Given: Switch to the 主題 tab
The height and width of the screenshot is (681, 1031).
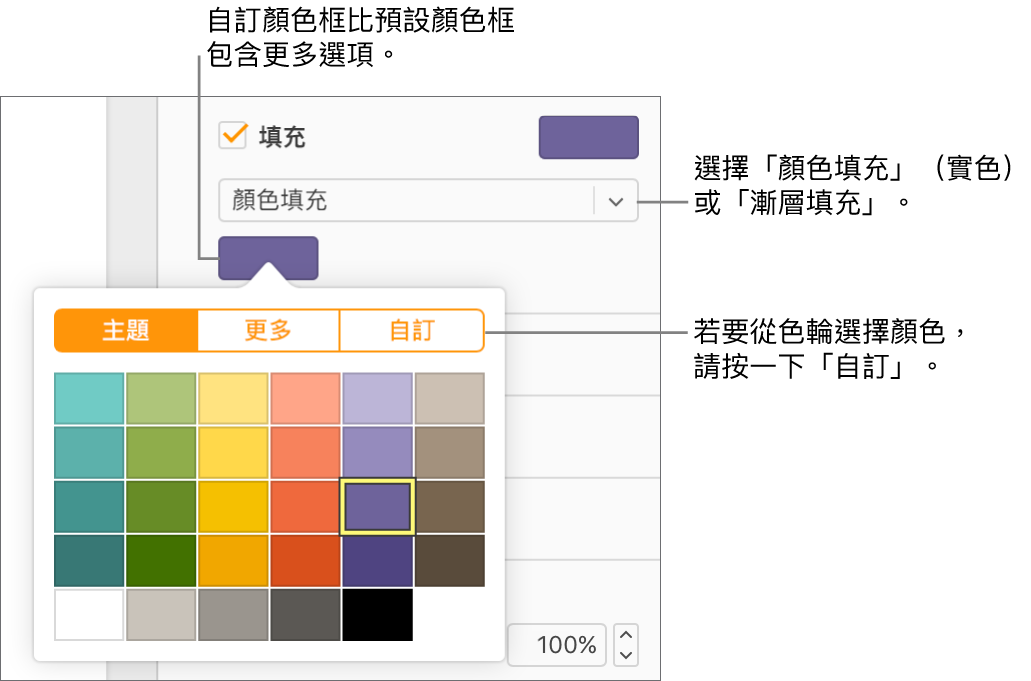Looking at the screenshot, I should point(126,331).
